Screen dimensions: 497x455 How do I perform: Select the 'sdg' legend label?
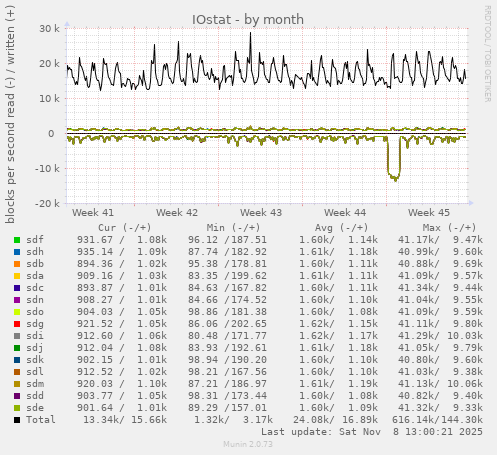tap(35, 324)
